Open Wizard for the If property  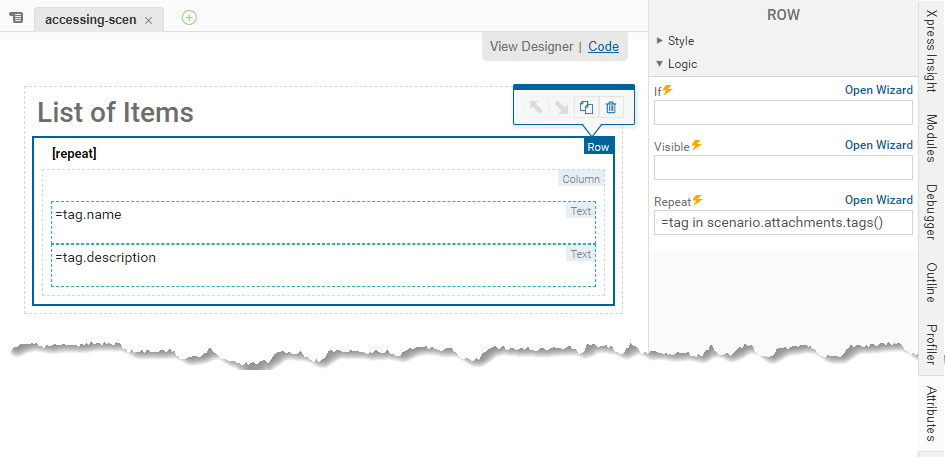click(878, 90)
